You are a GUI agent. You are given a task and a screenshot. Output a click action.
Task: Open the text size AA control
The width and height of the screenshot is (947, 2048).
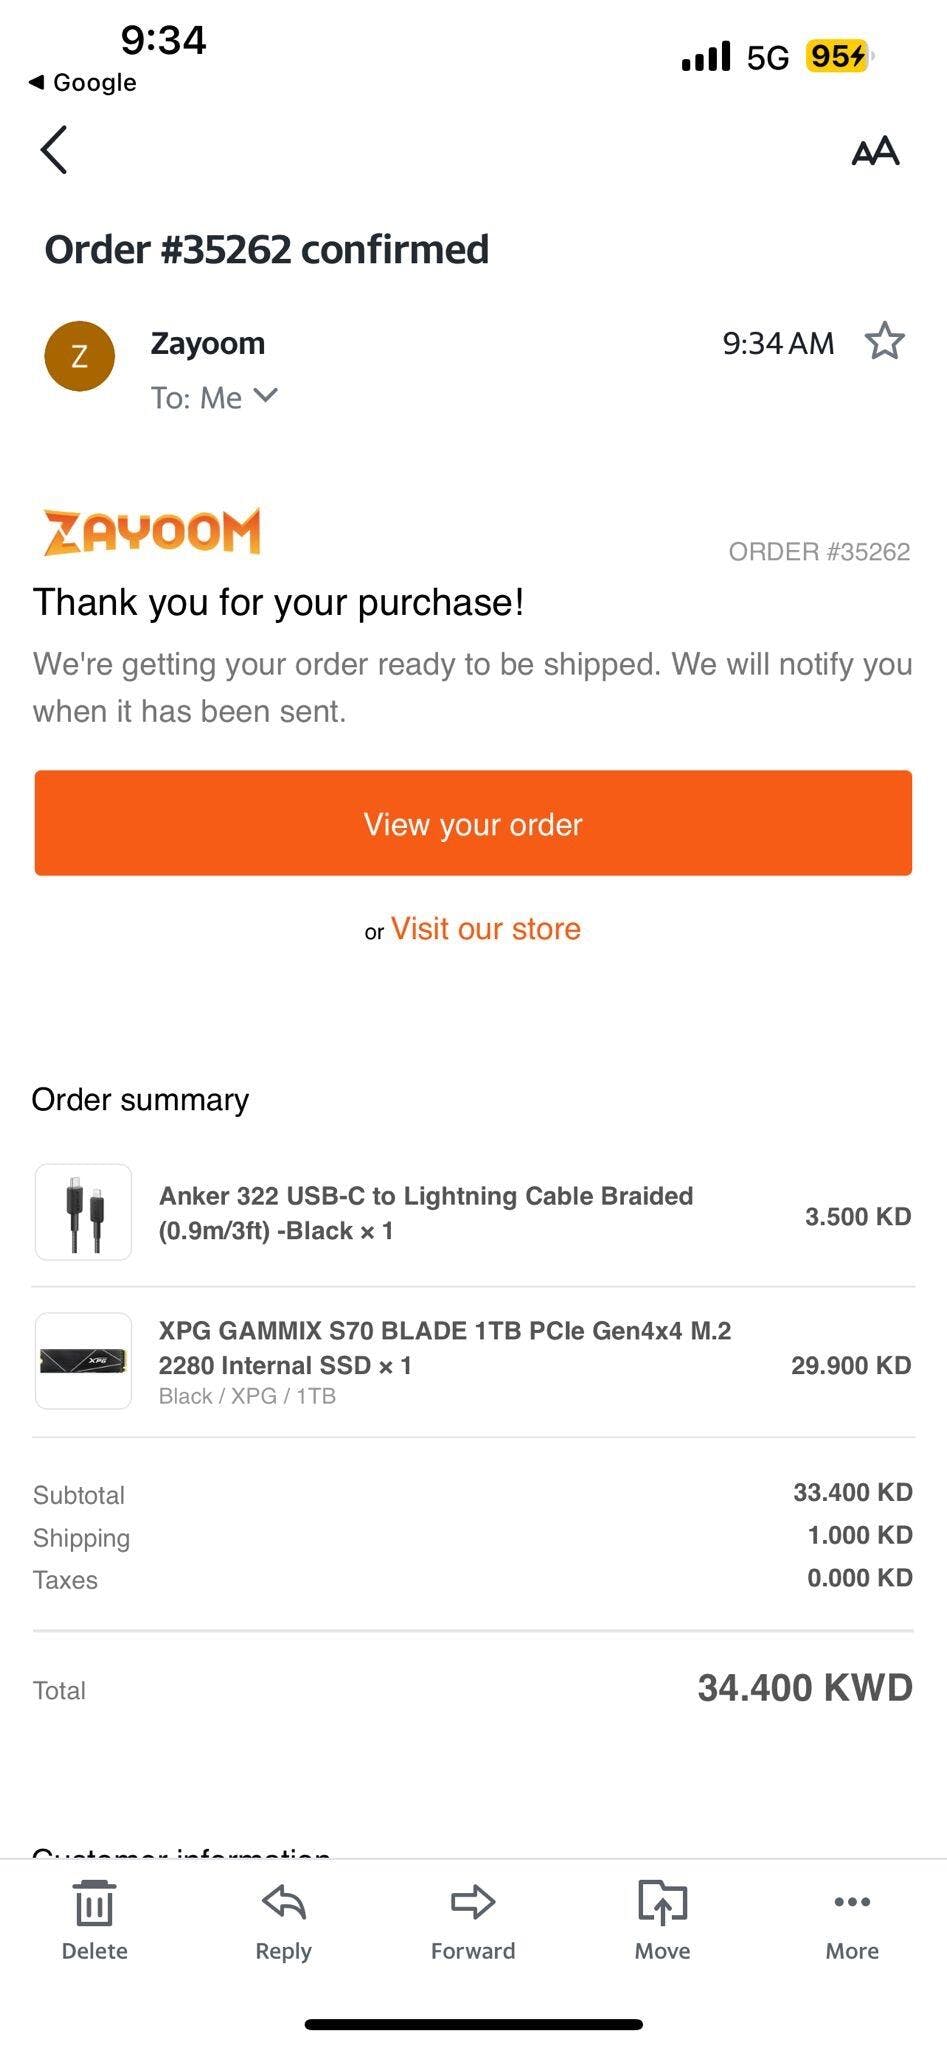[x=875, y=151]
